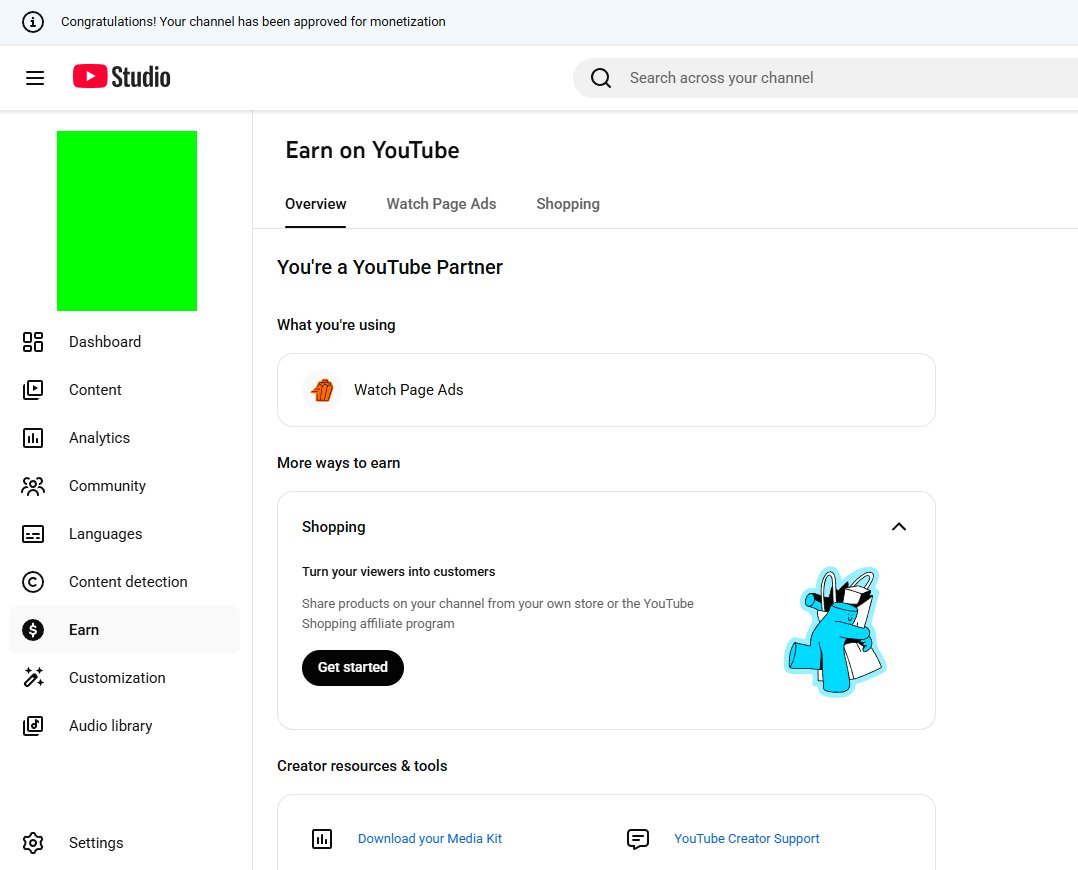Click the info icon in monetization banner
The image size is (1078, 870).
pyautogui.click(x=32, y=21)
